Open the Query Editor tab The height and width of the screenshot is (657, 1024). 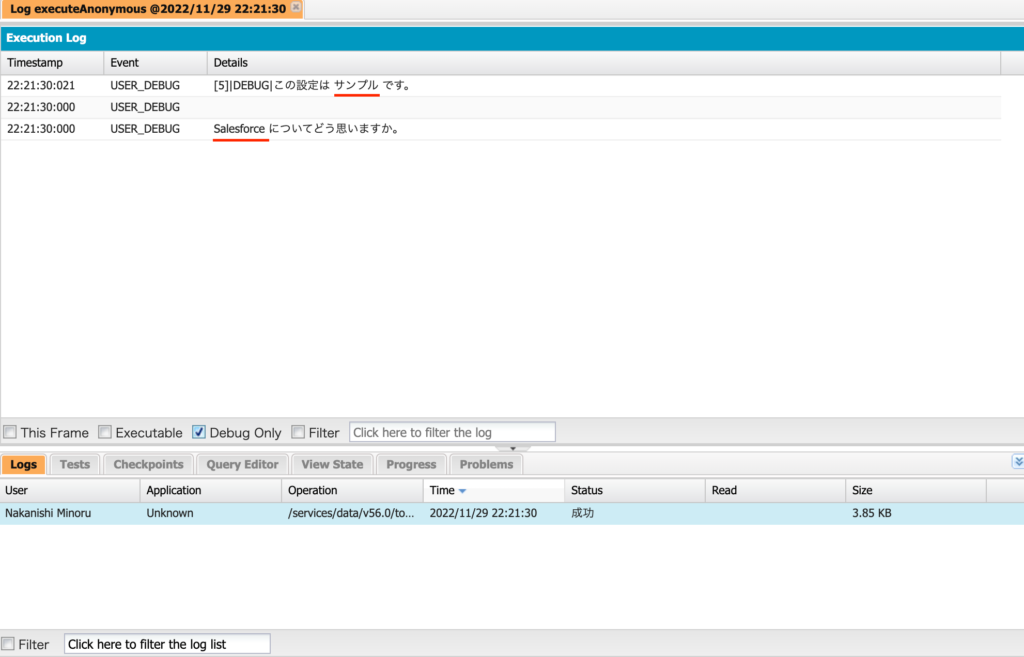tap(242, 464)
